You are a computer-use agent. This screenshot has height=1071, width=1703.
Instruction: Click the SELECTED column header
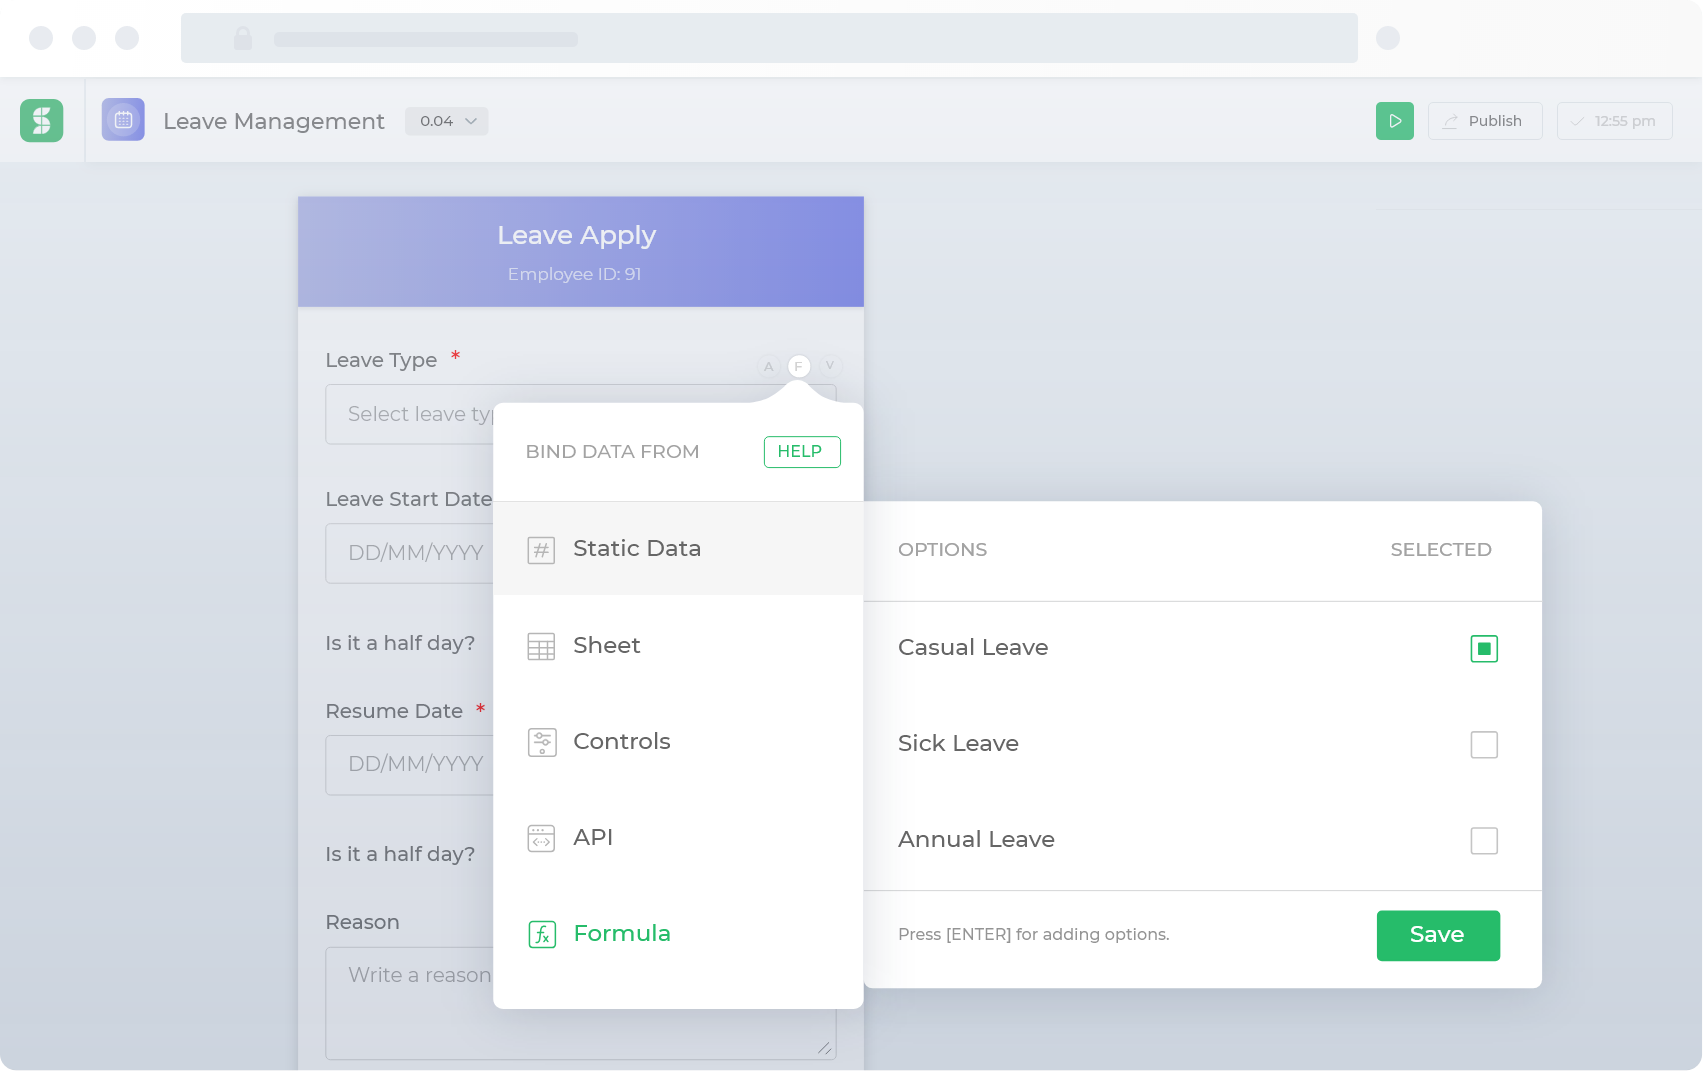point(1441,550)
